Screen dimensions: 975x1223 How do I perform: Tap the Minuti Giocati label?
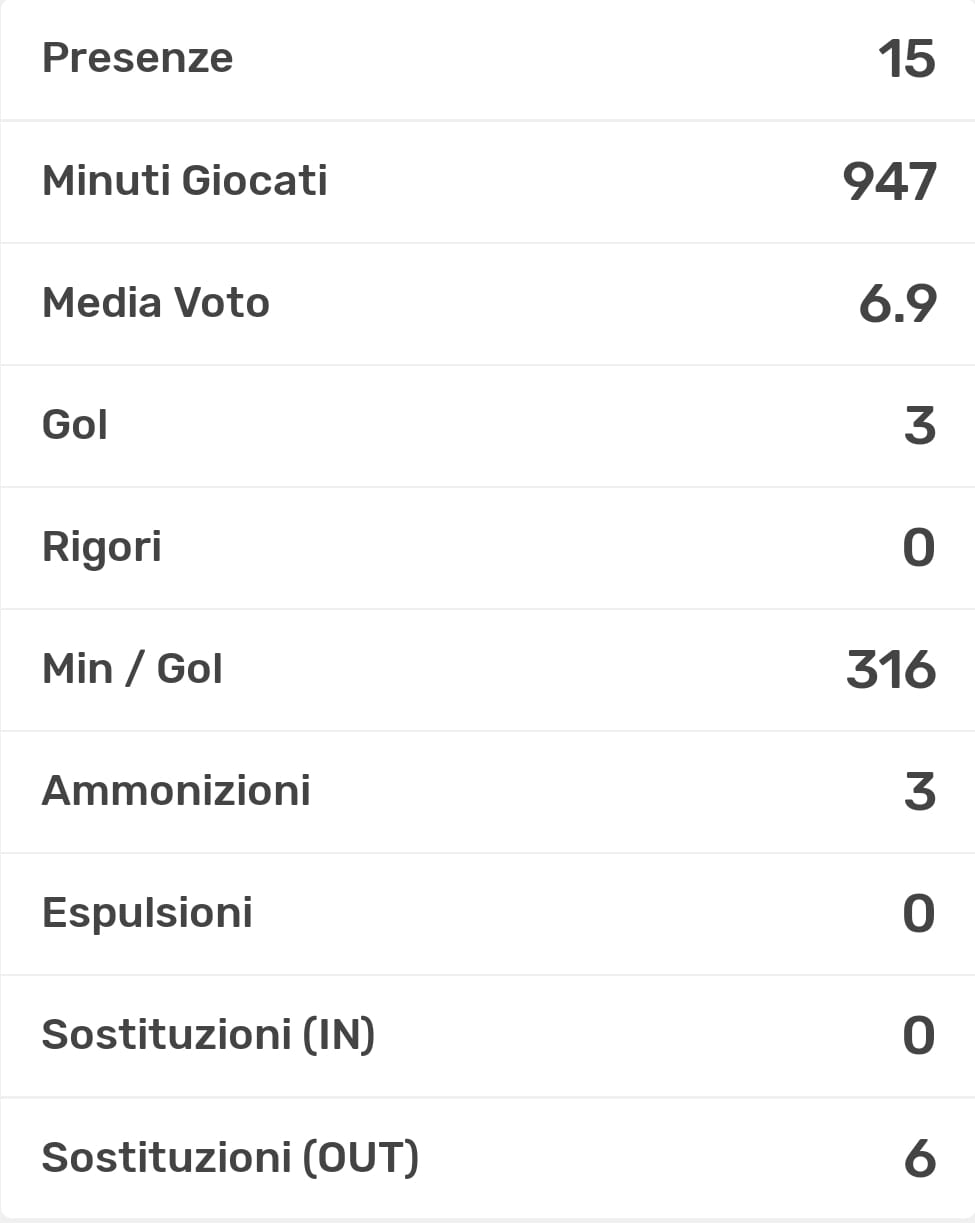pyautogui.click(x=184, y=181)
